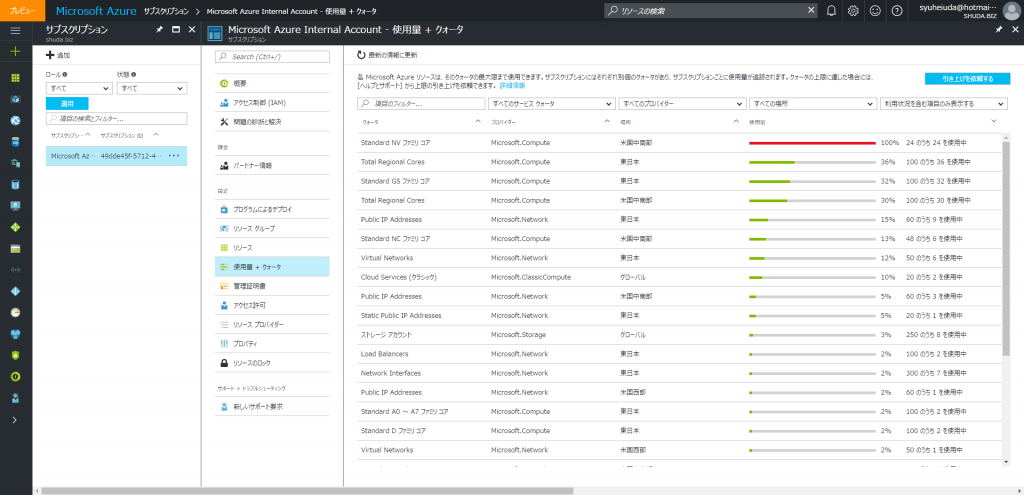Open Virtual machines monitor icon in sidebar

pos(16,206)
